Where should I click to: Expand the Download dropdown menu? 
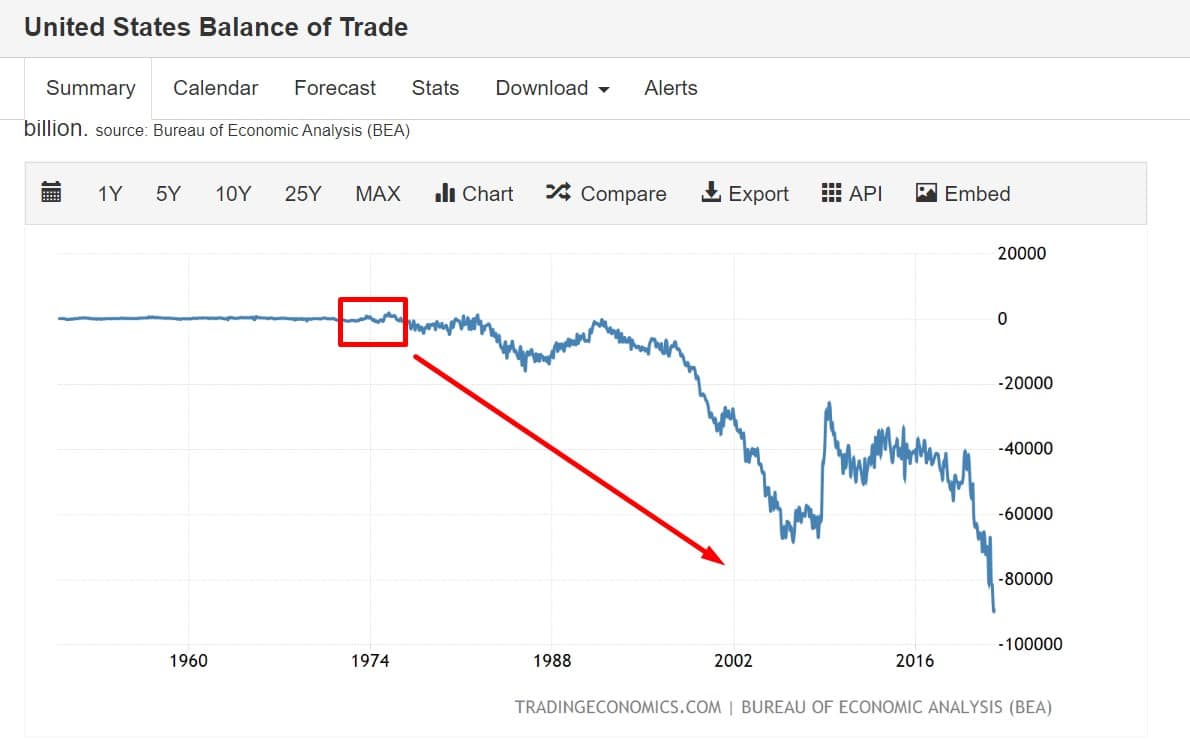pyautogui.click(x=552, y=88)
